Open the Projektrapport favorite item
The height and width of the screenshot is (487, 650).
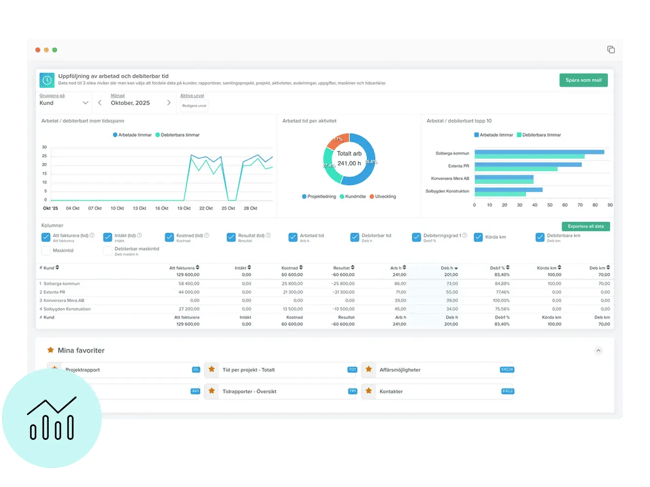click(86, 369)
